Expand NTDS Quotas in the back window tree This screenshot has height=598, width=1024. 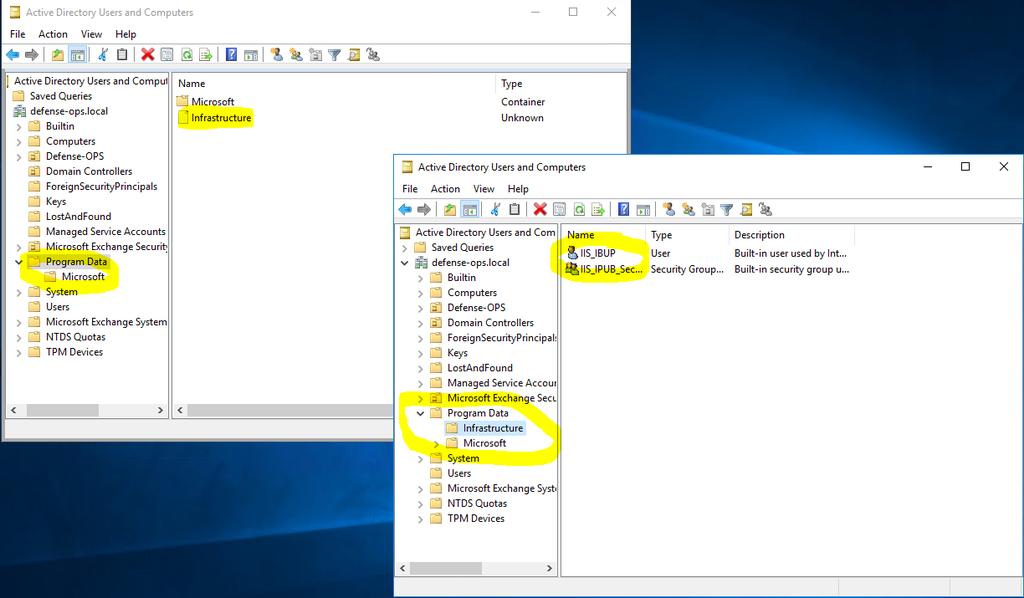pyautogui.click(x=18, y=338)
